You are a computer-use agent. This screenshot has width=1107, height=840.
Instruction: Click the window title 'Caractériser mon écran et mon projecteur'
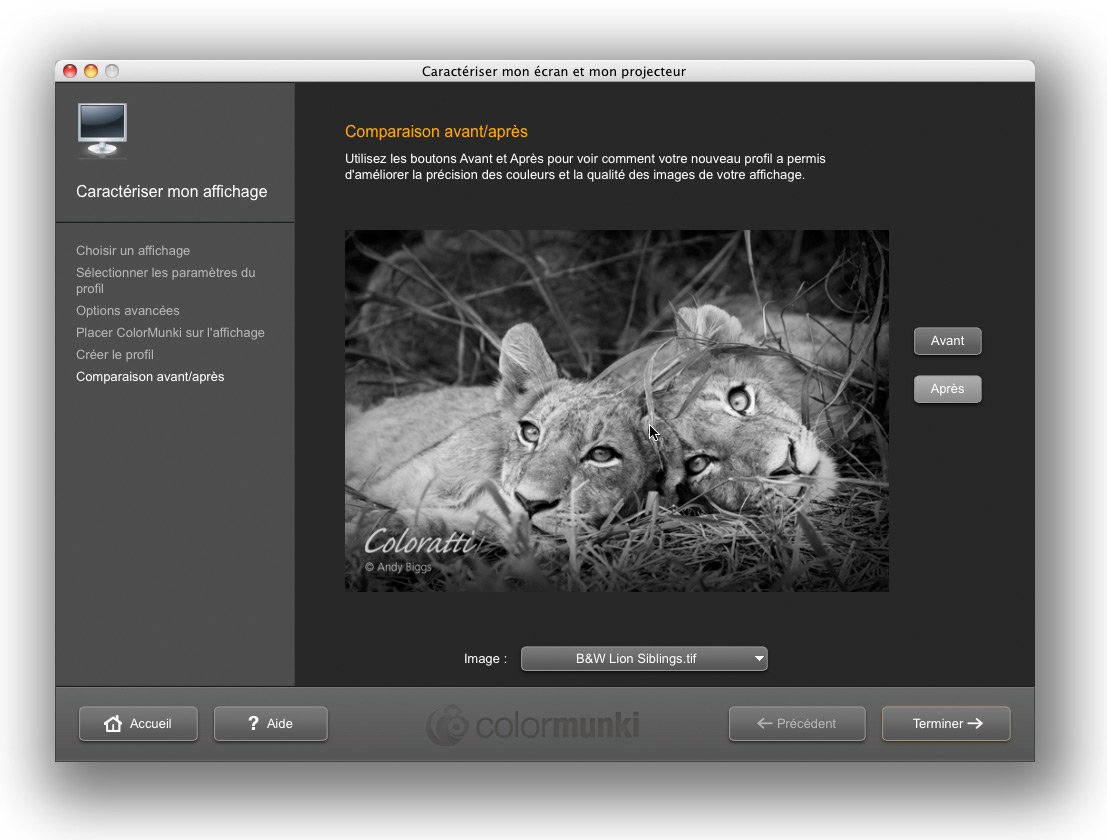[x=554, y=71]
